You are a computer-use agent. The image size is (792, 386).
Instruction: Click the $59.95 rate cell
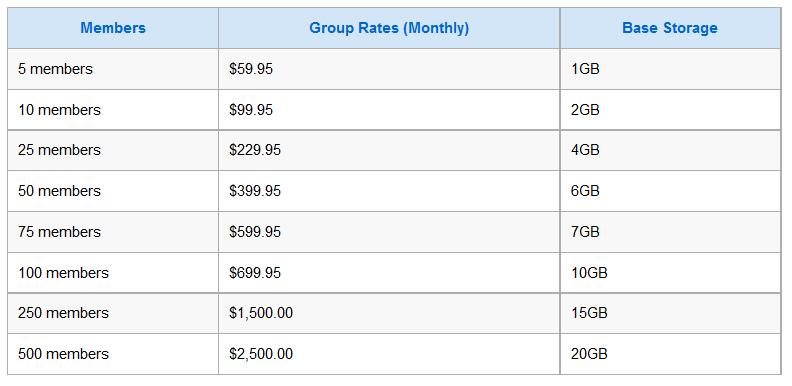(389, 69)
